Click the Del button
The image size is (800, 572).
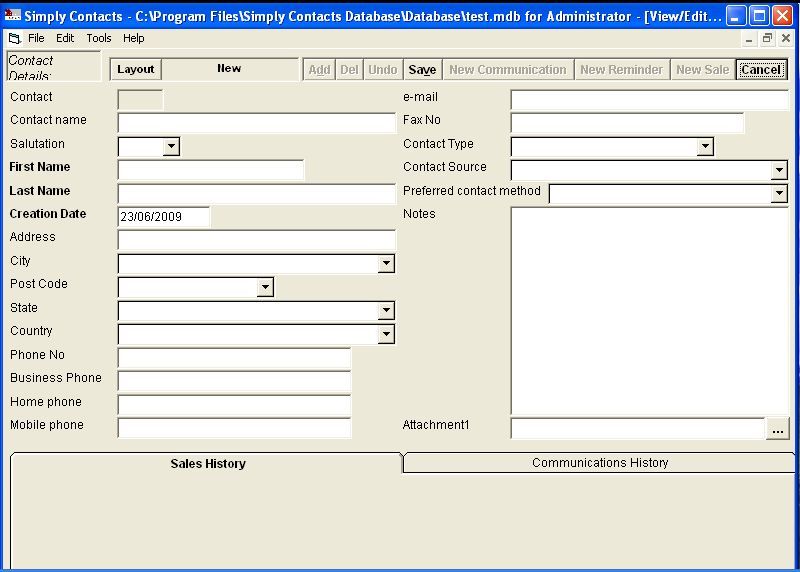pyautogui.click(x=349, y=69)
